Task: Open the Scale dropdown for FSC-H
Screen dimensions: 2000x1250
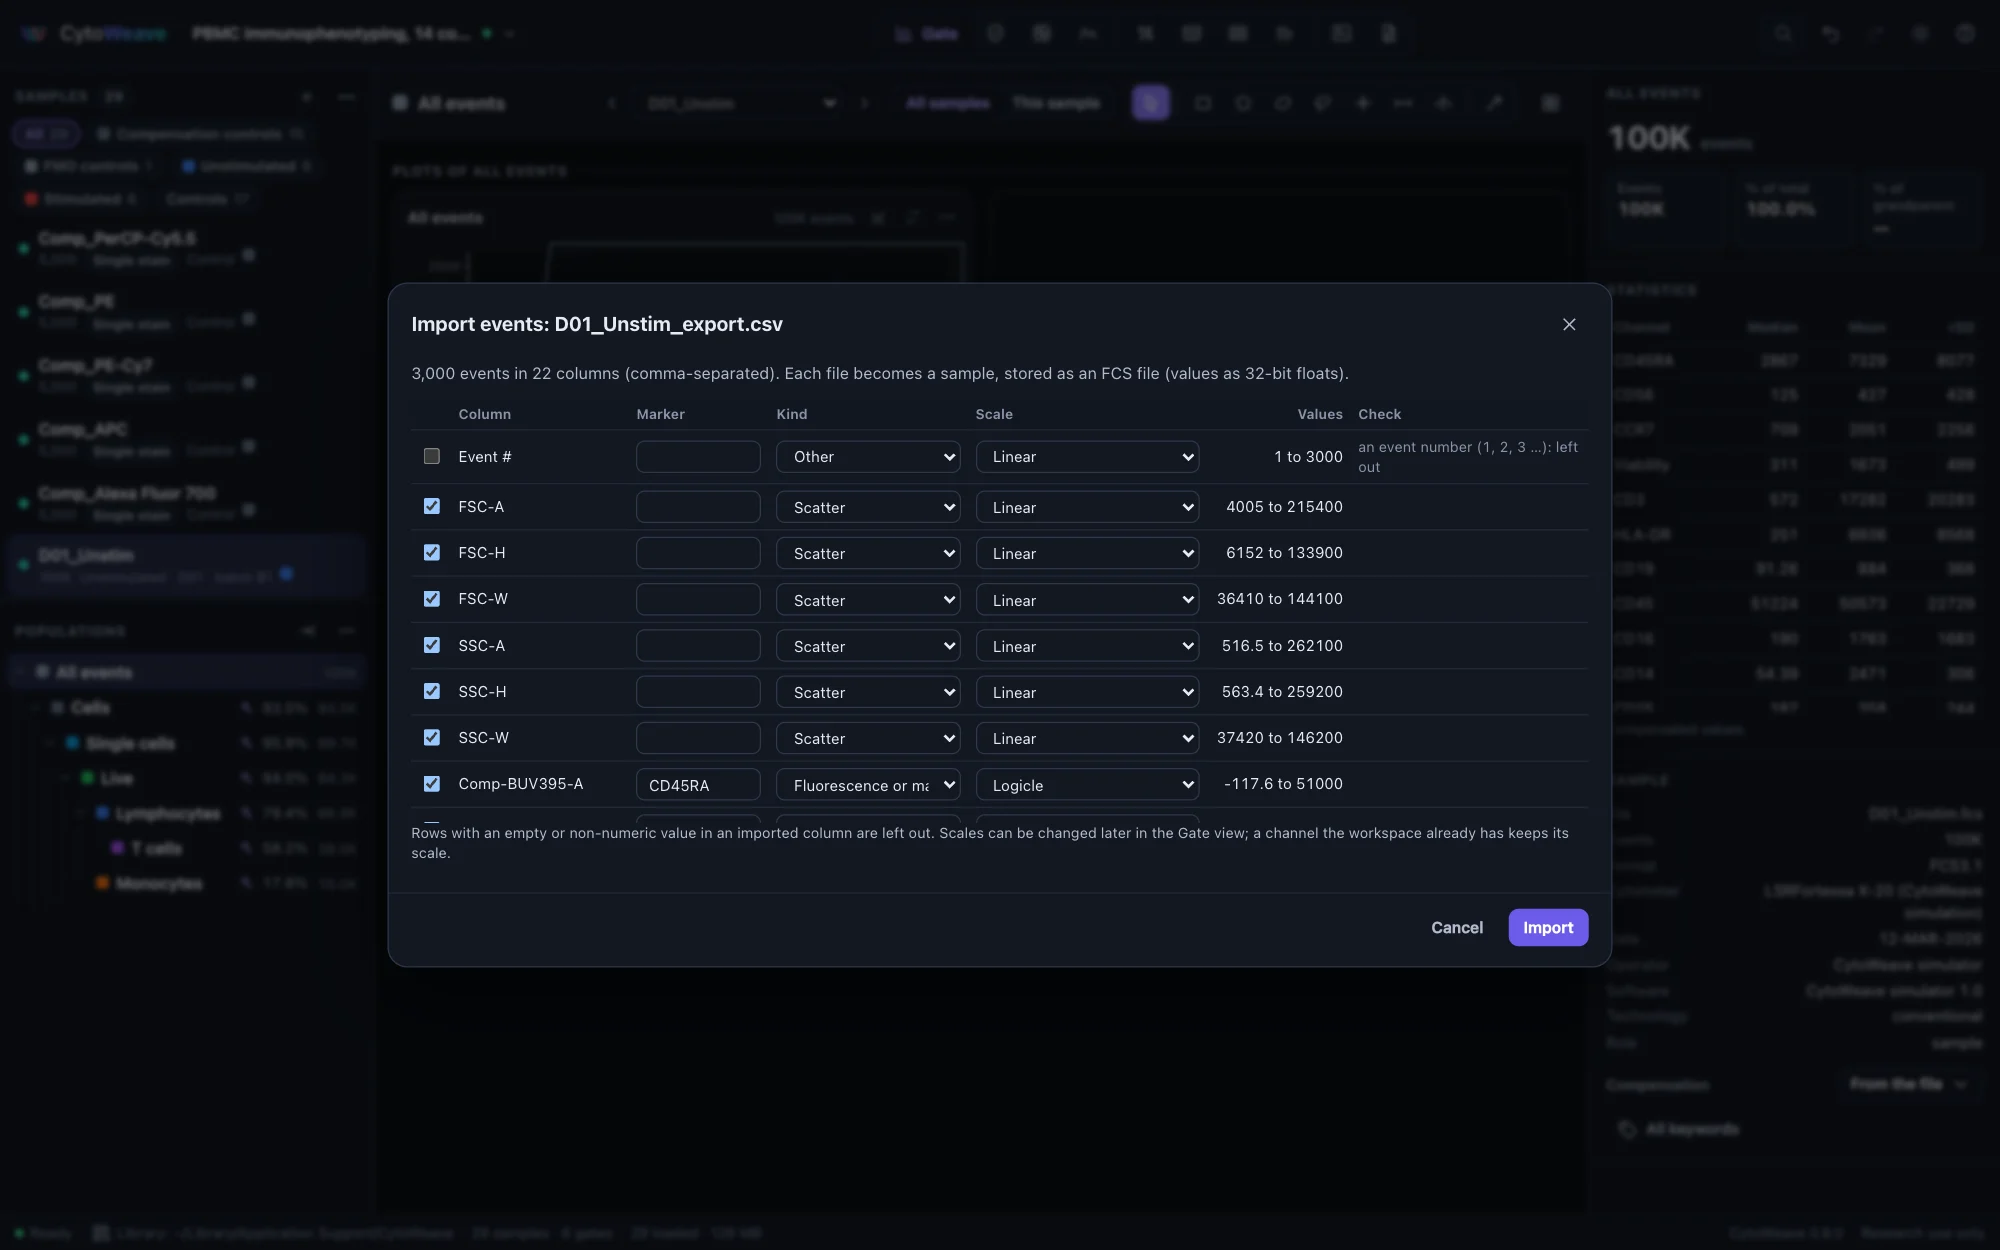Action: [1087, 553]
